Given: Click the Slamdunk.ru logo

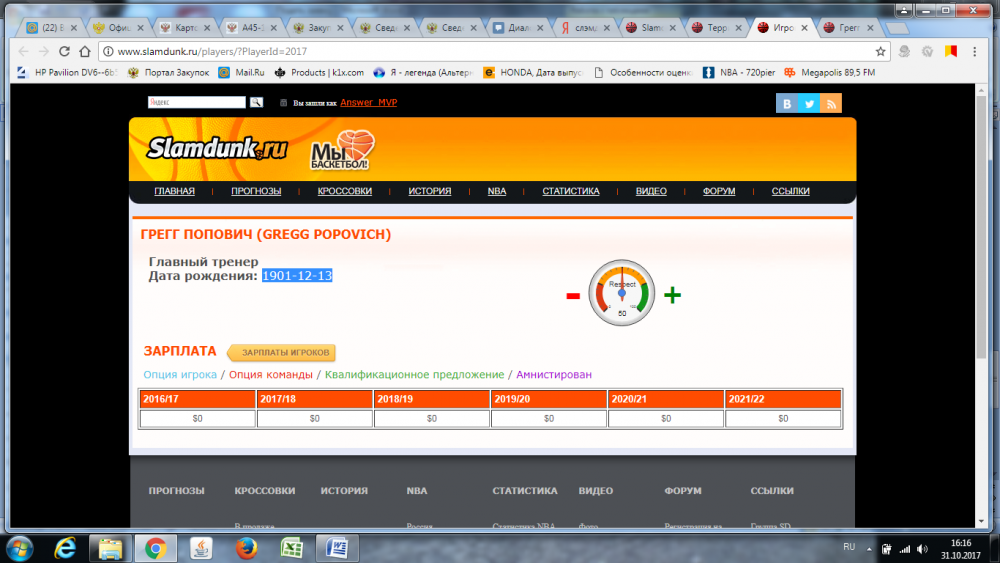Looking at the screenshot, I should 217,150.
